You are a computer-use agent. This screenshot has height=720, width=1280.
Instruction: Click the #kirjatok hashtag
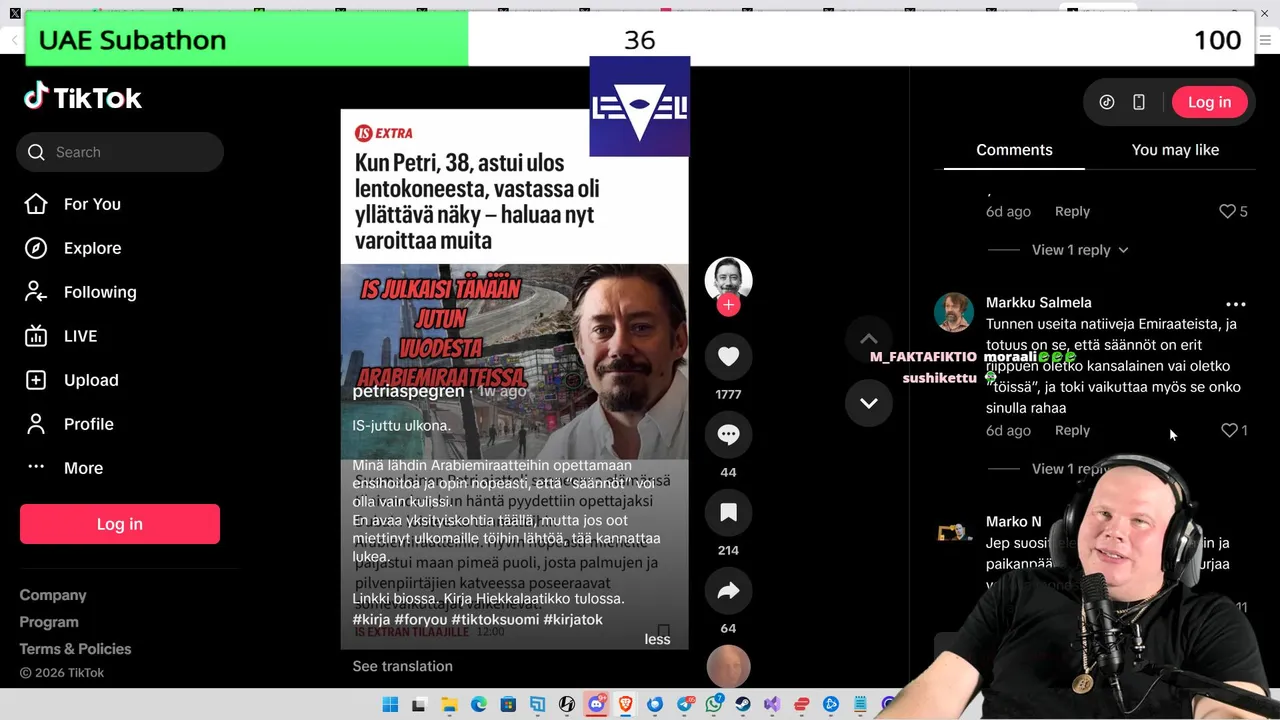(x=573, y=620)
